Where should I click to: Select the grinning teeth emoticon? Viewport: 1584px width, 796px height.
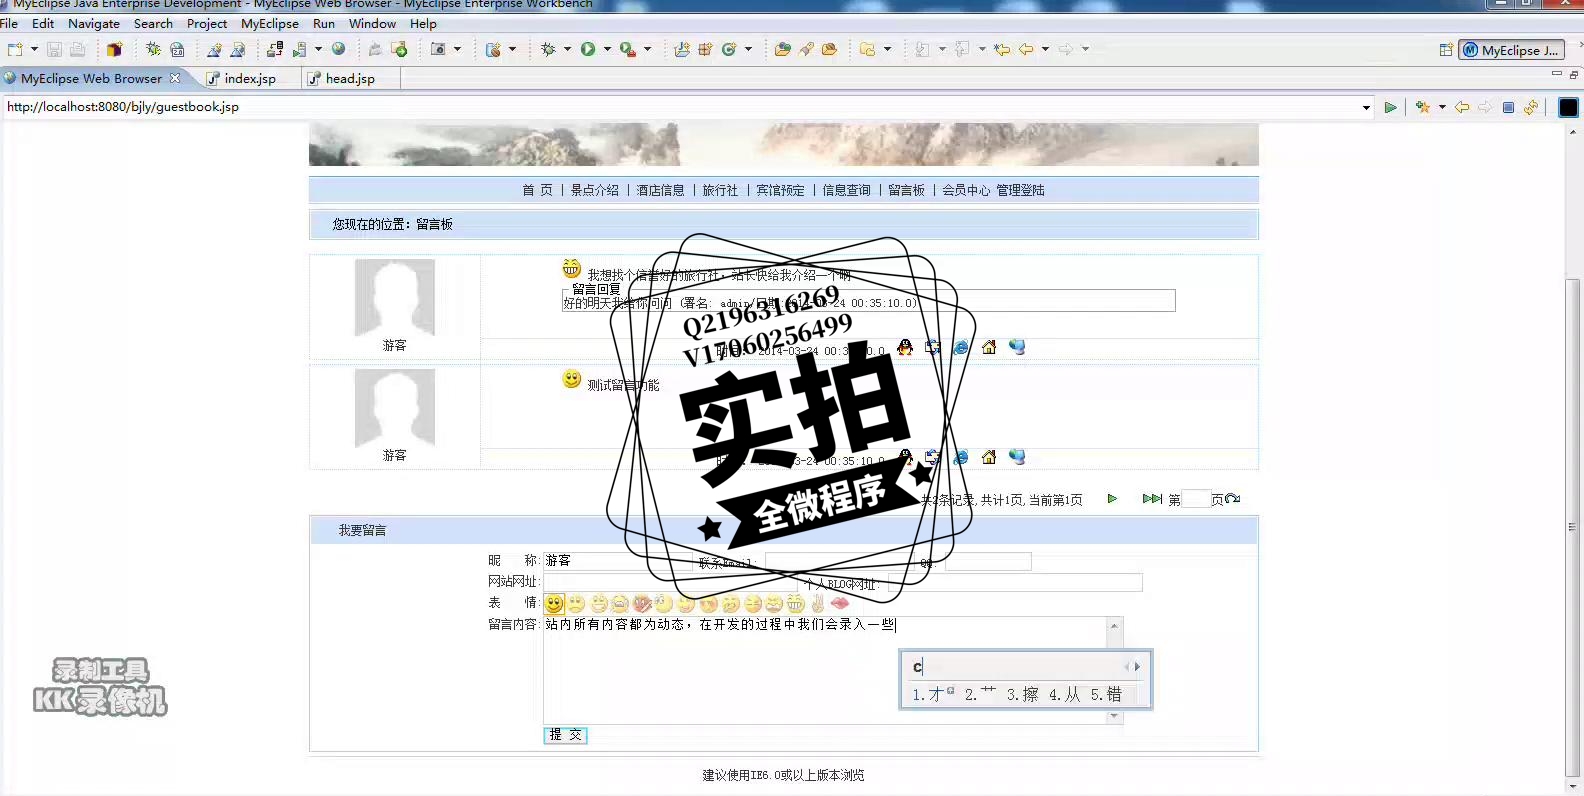795,603
